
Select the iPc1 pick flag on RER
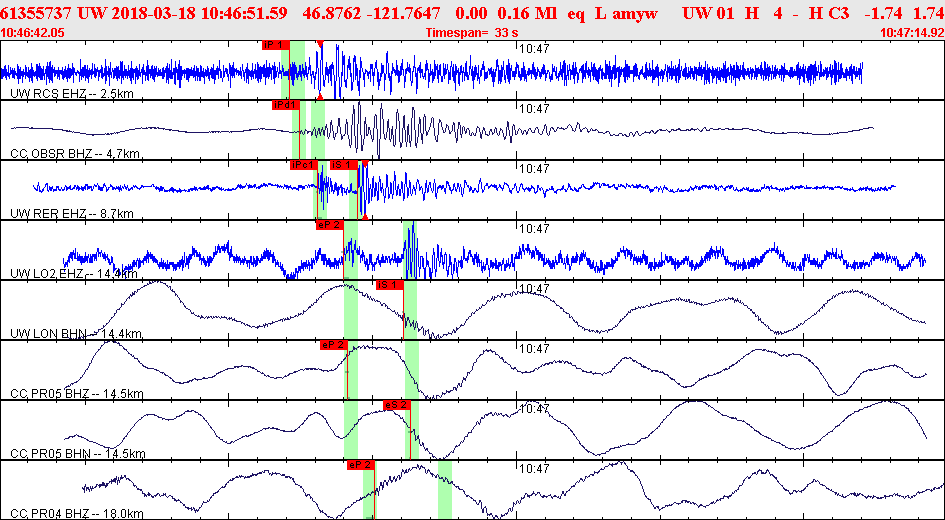coord(303,165)
